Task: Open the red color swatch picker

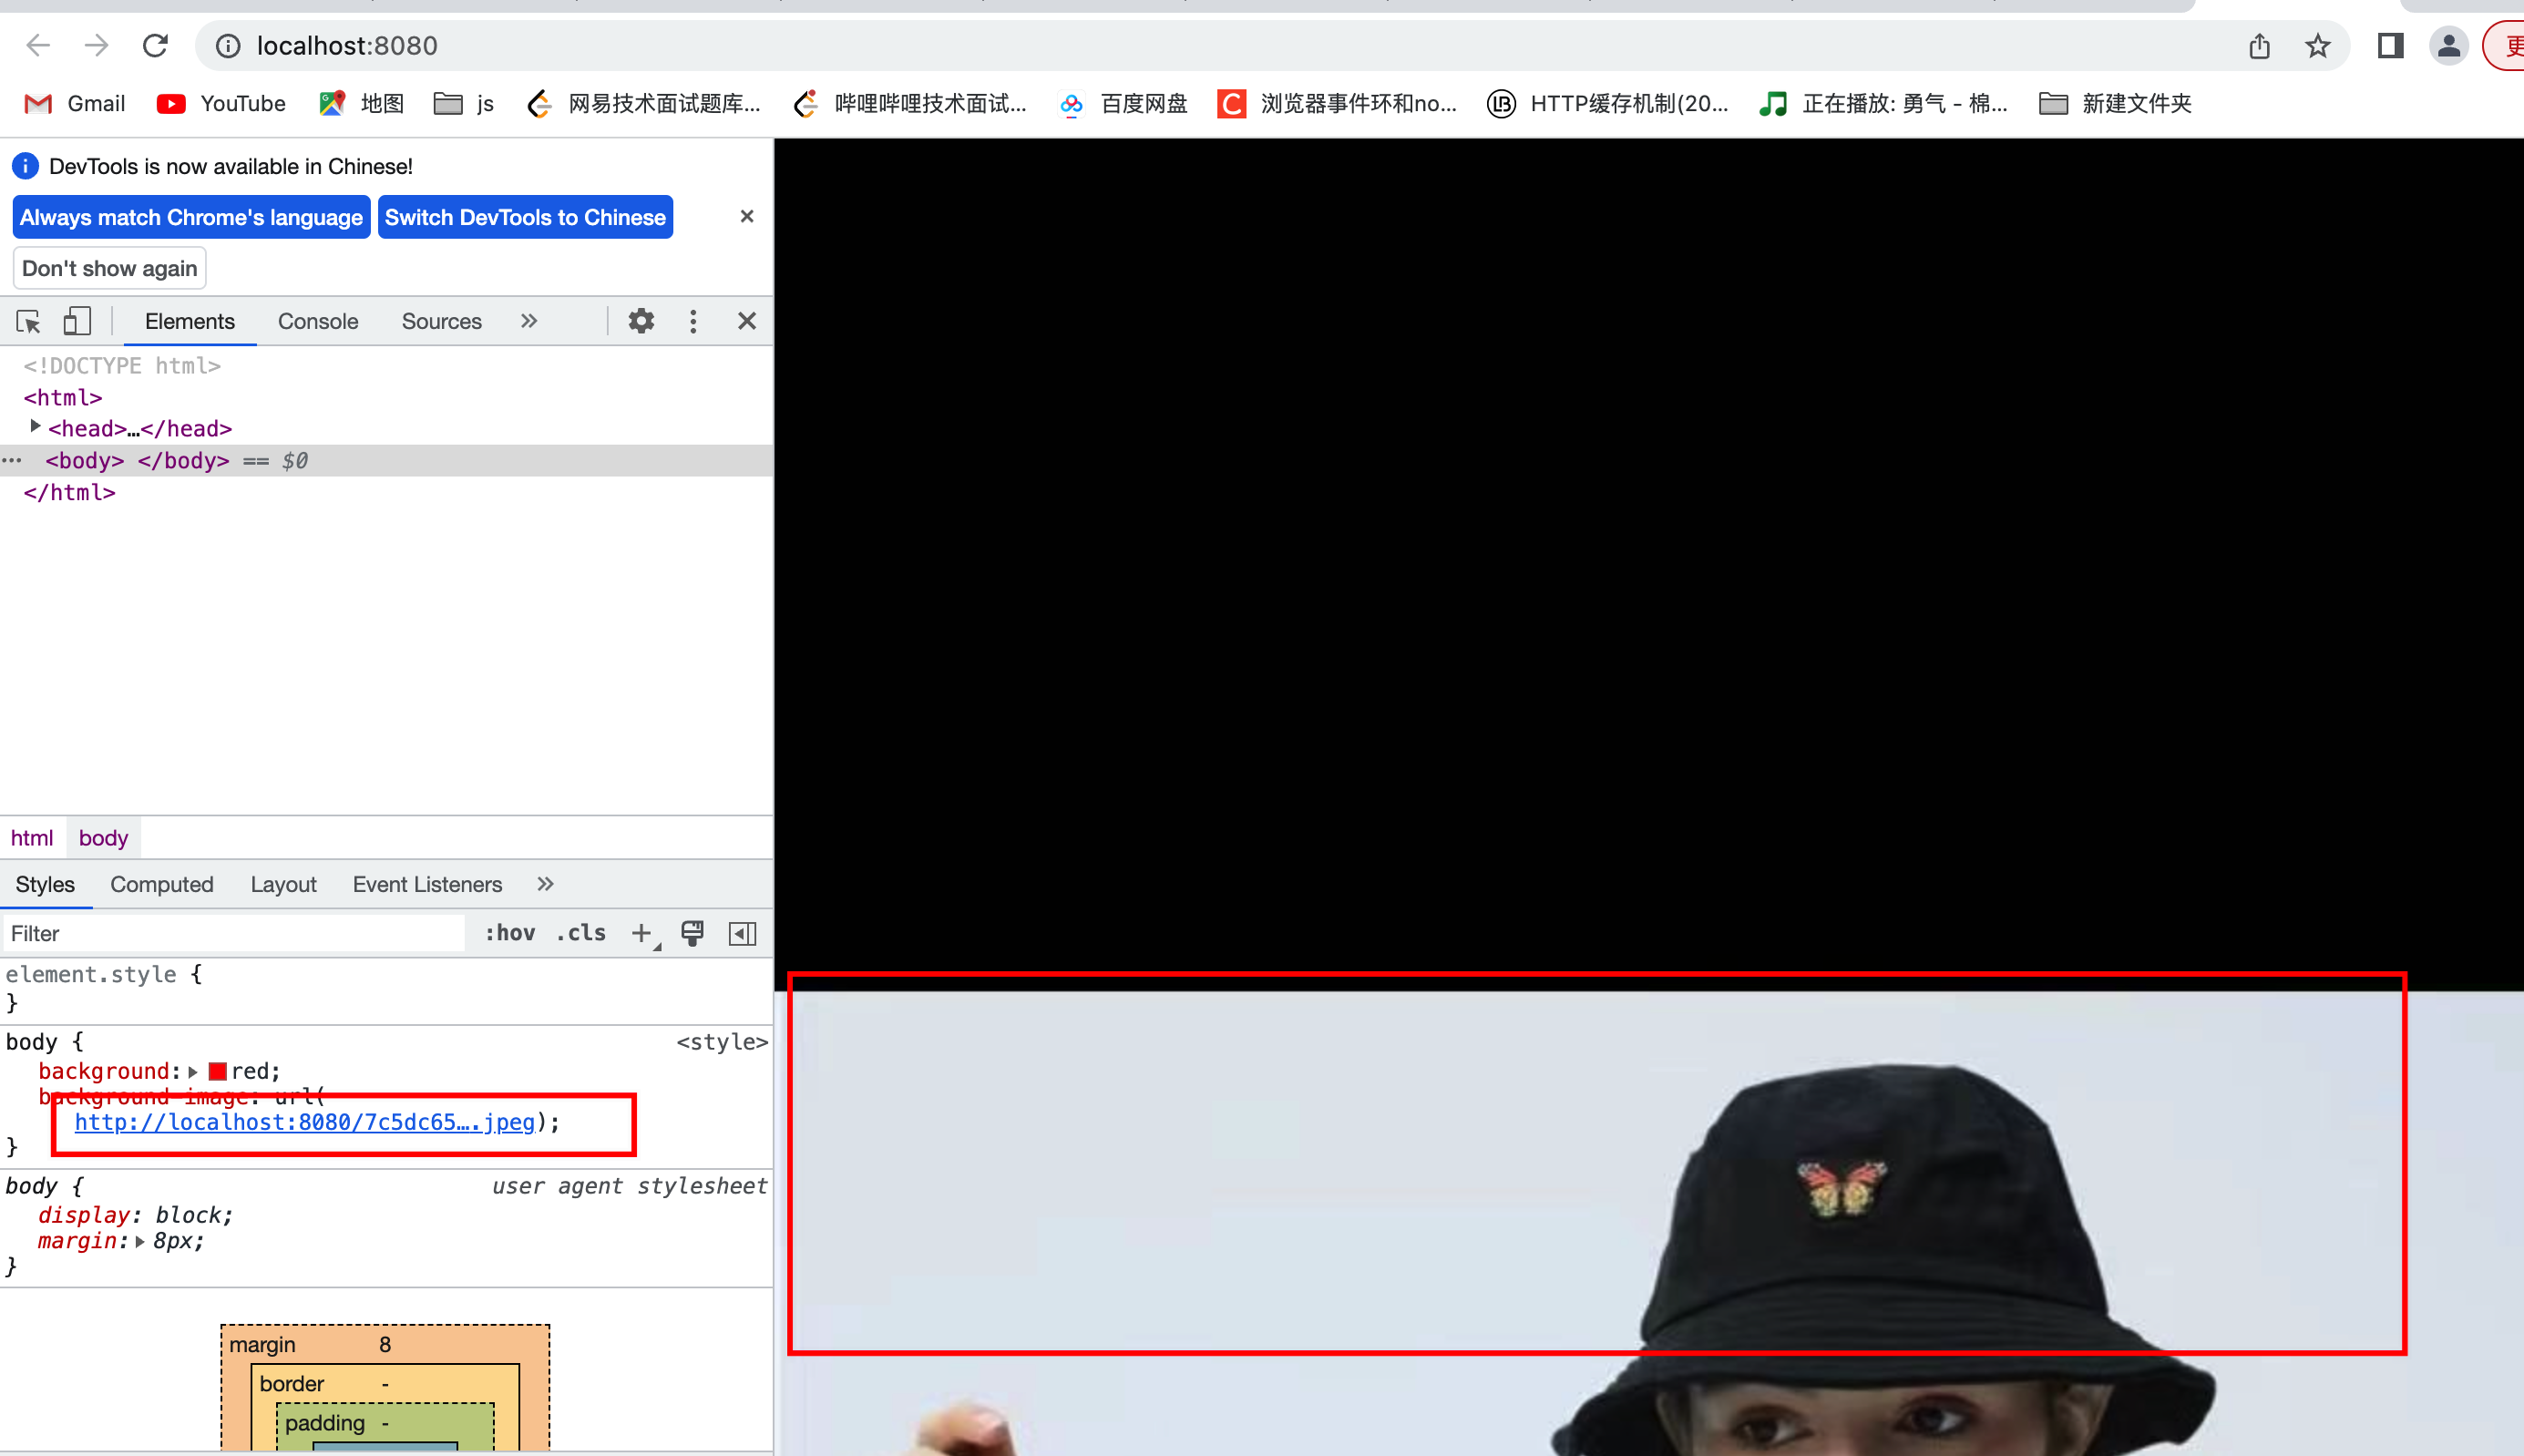Action: click(x=217, y=1072)
